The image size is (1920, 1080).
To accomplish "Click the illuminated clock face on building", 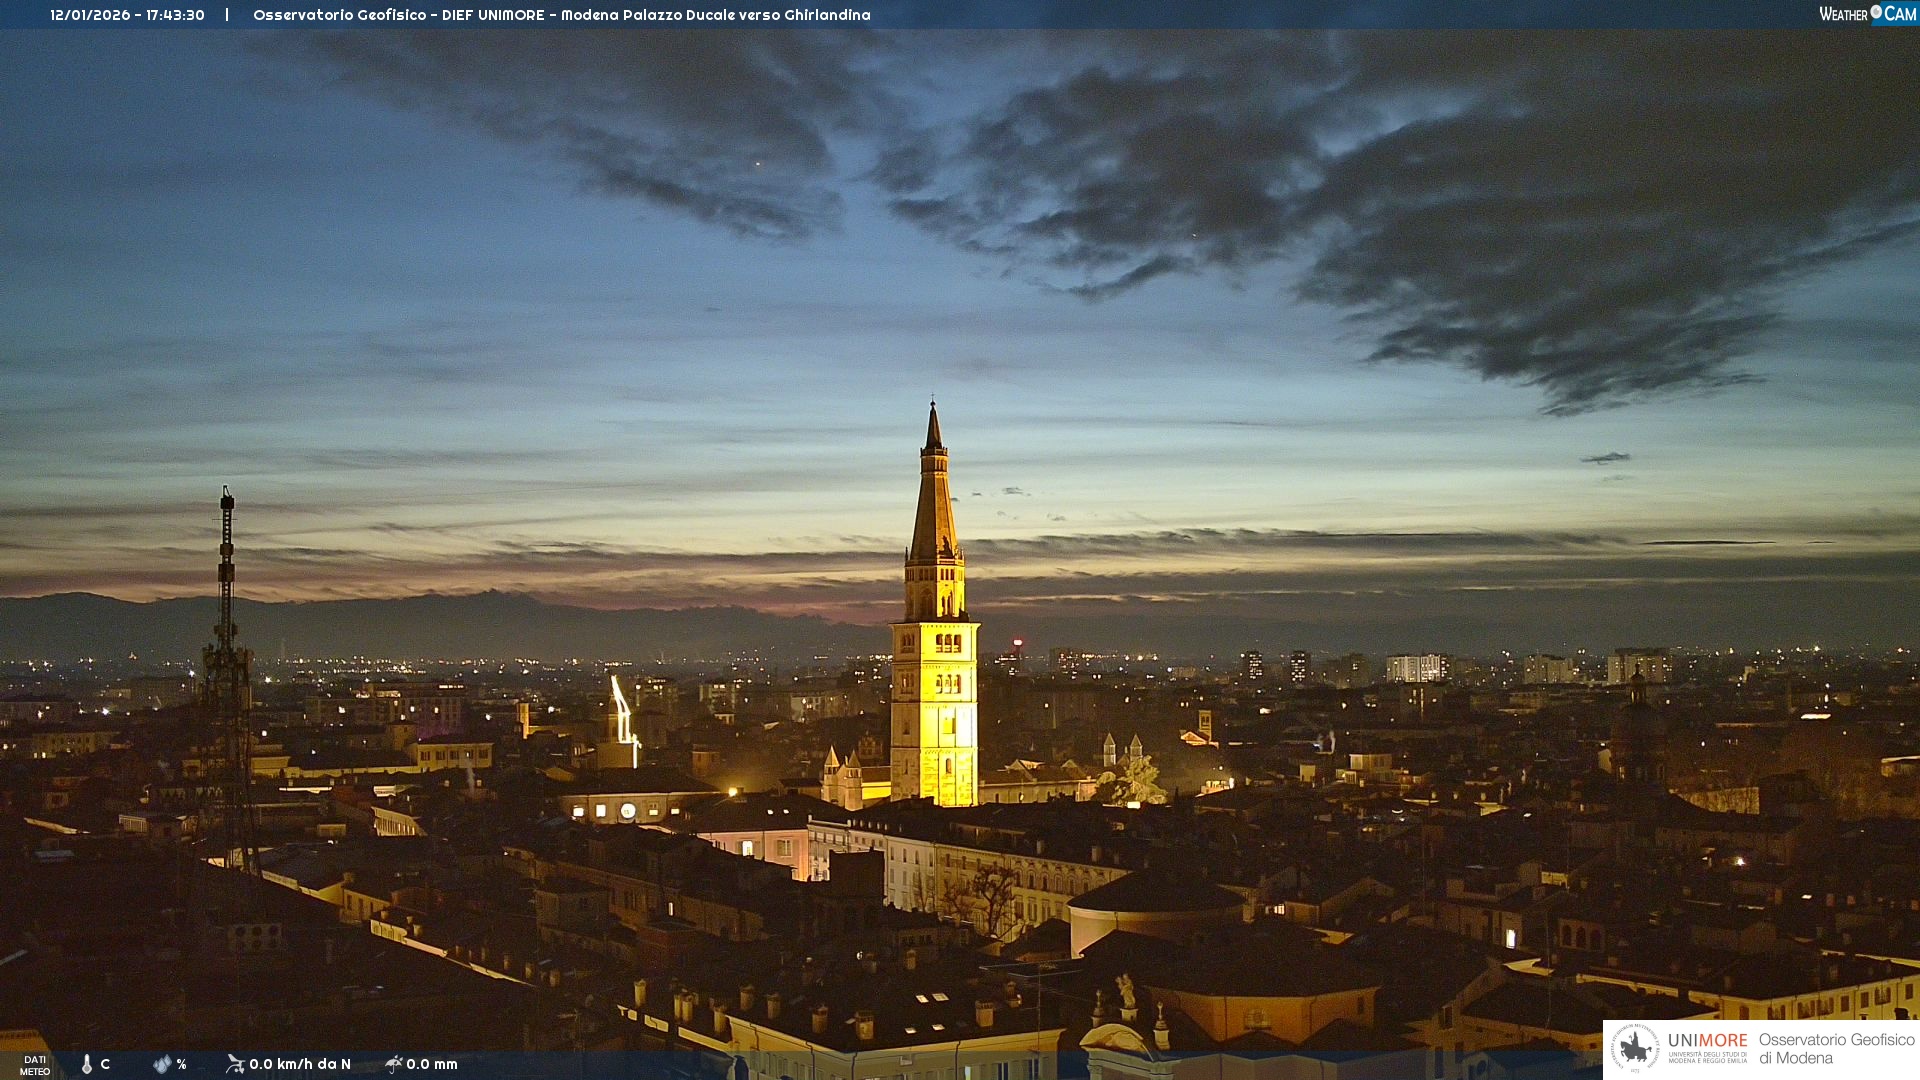I will pos(627,811).
